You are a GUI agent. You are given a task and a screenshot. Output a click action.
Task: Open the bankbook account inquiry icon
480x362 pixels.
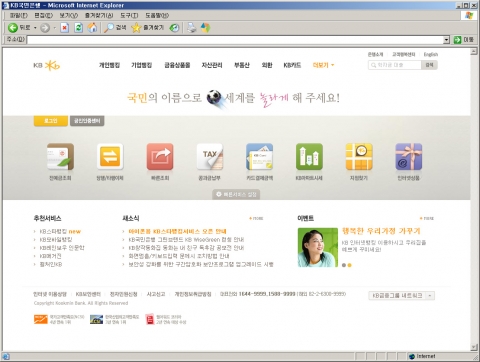point(60,157)
